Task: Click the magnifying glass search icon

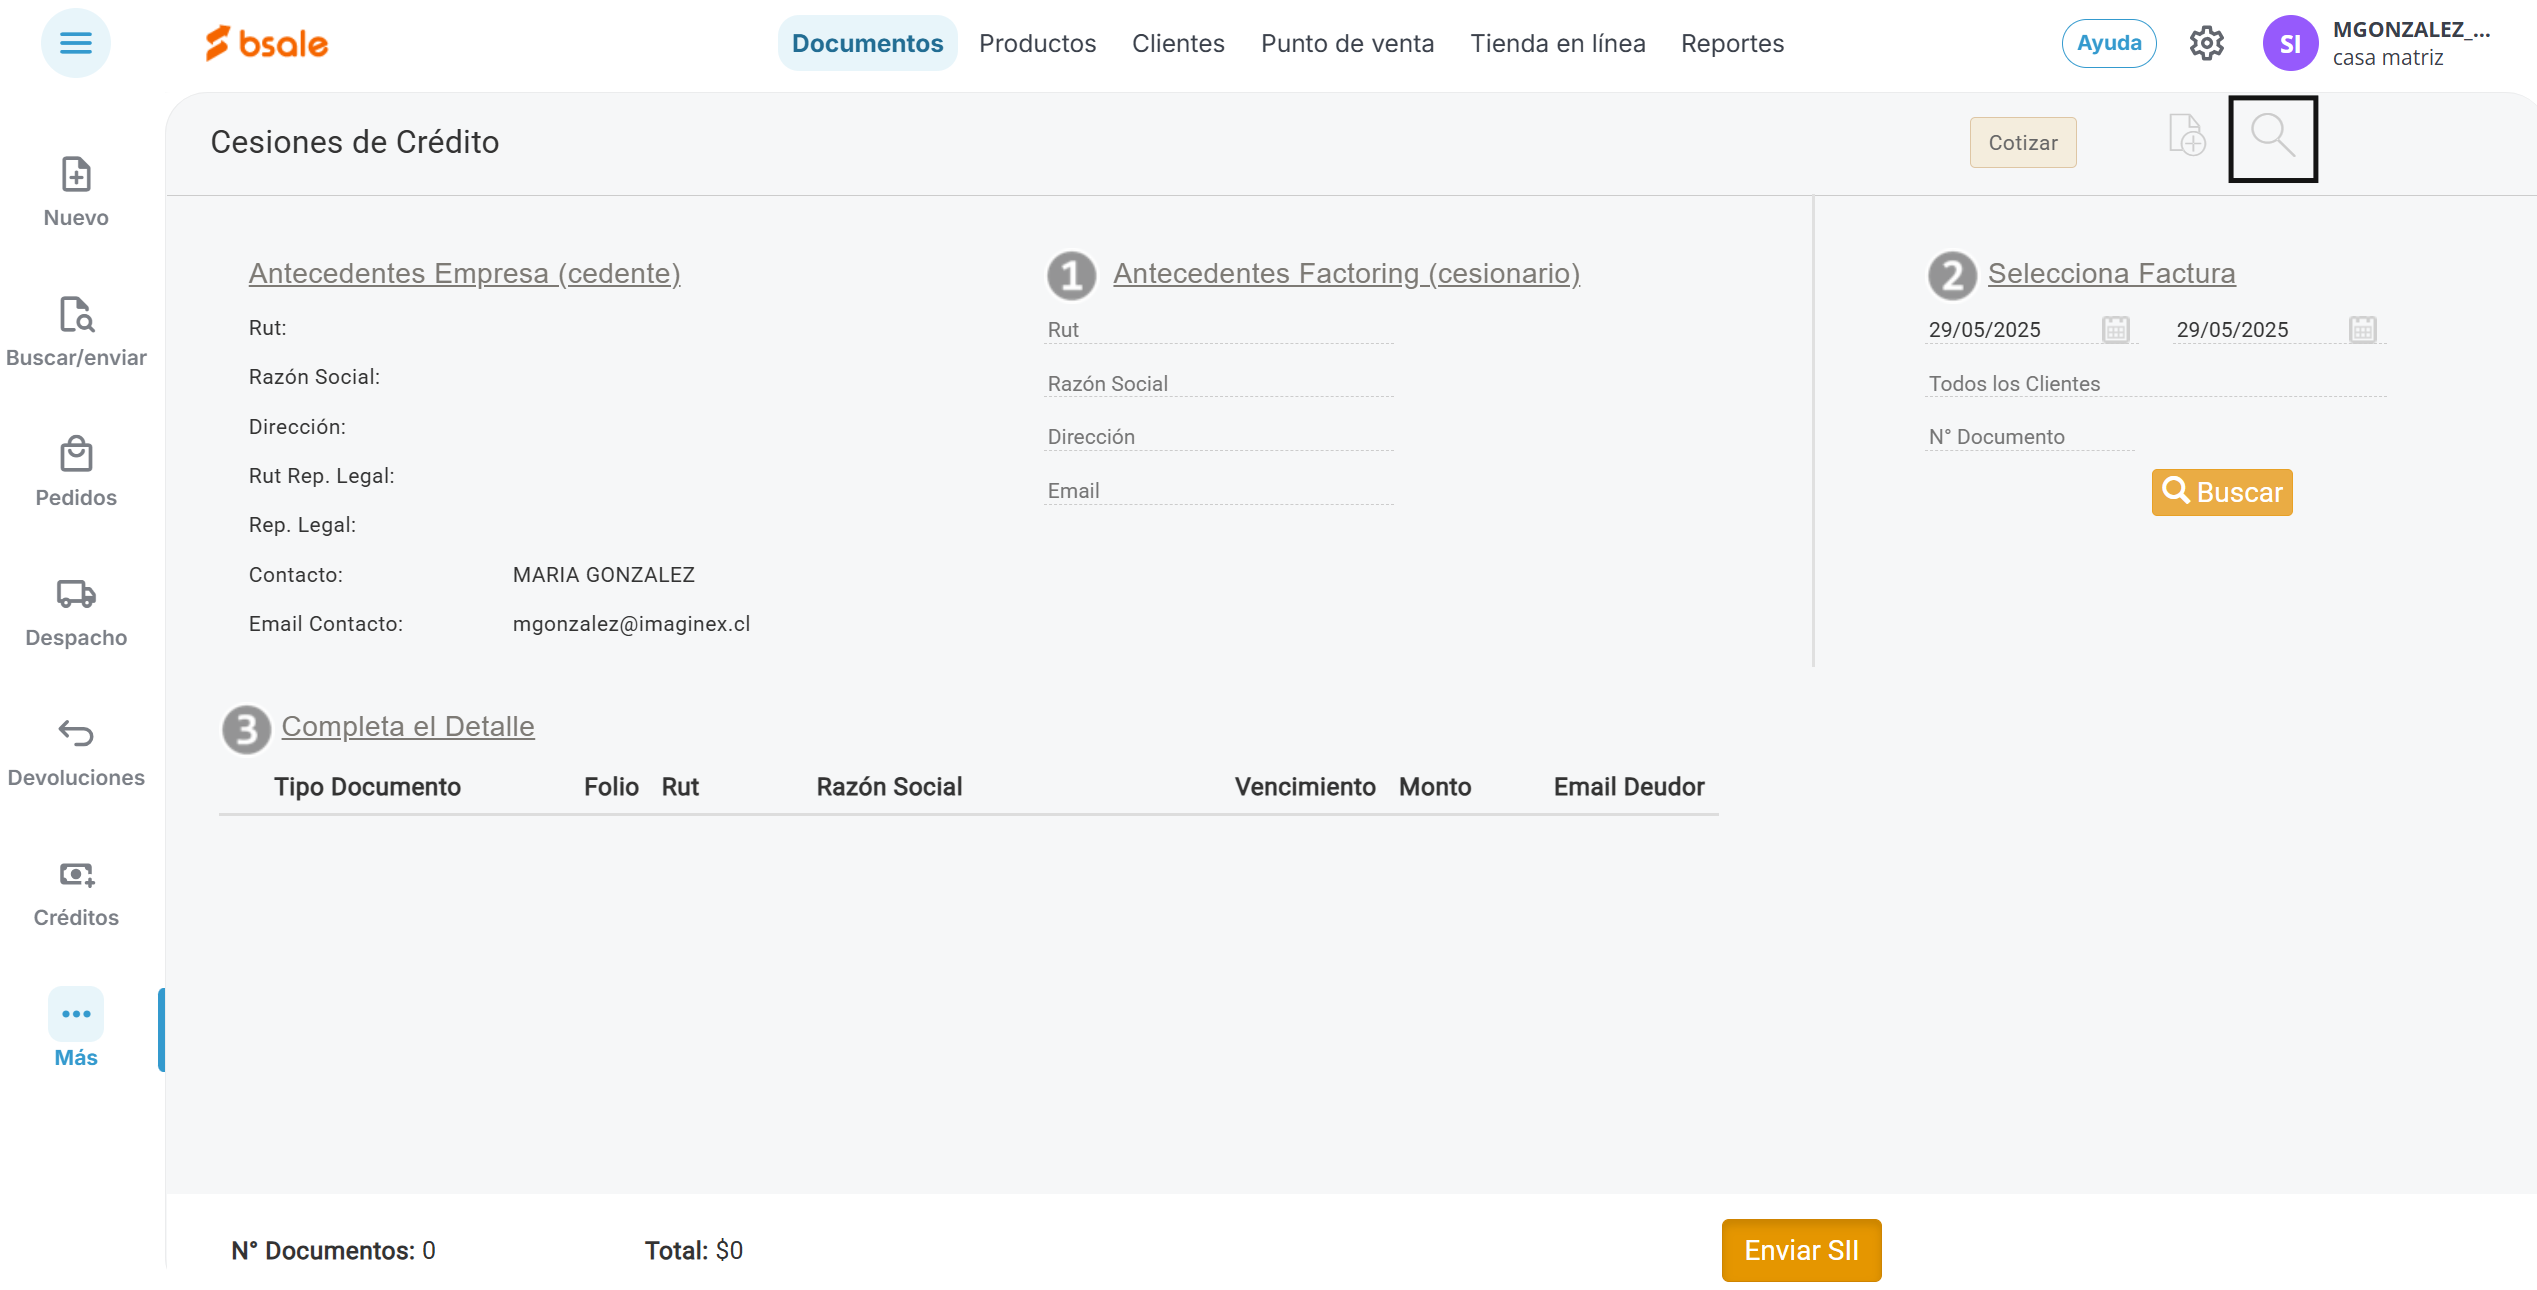Action: point(2272,138)
